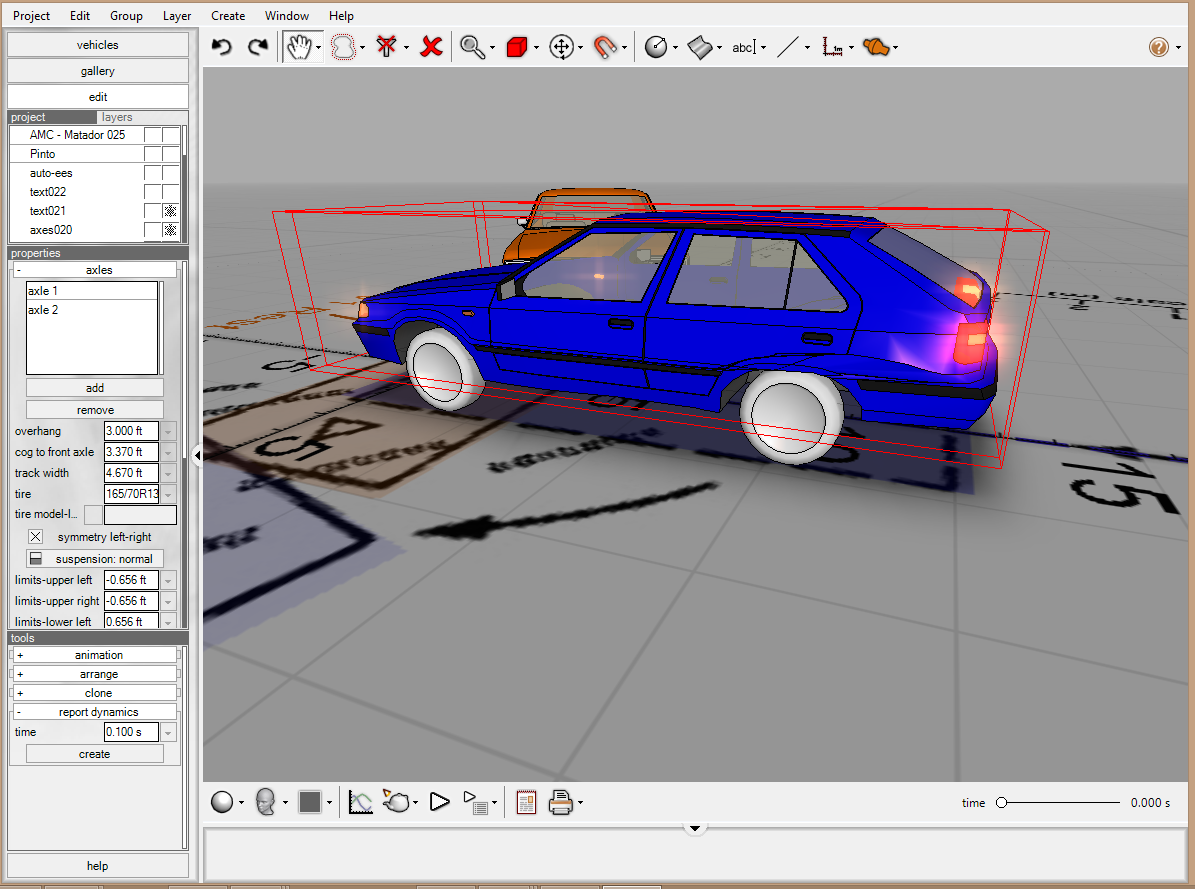
Task: Toggle second checkbox of Pinto row
Action: (x=171, y=154)
